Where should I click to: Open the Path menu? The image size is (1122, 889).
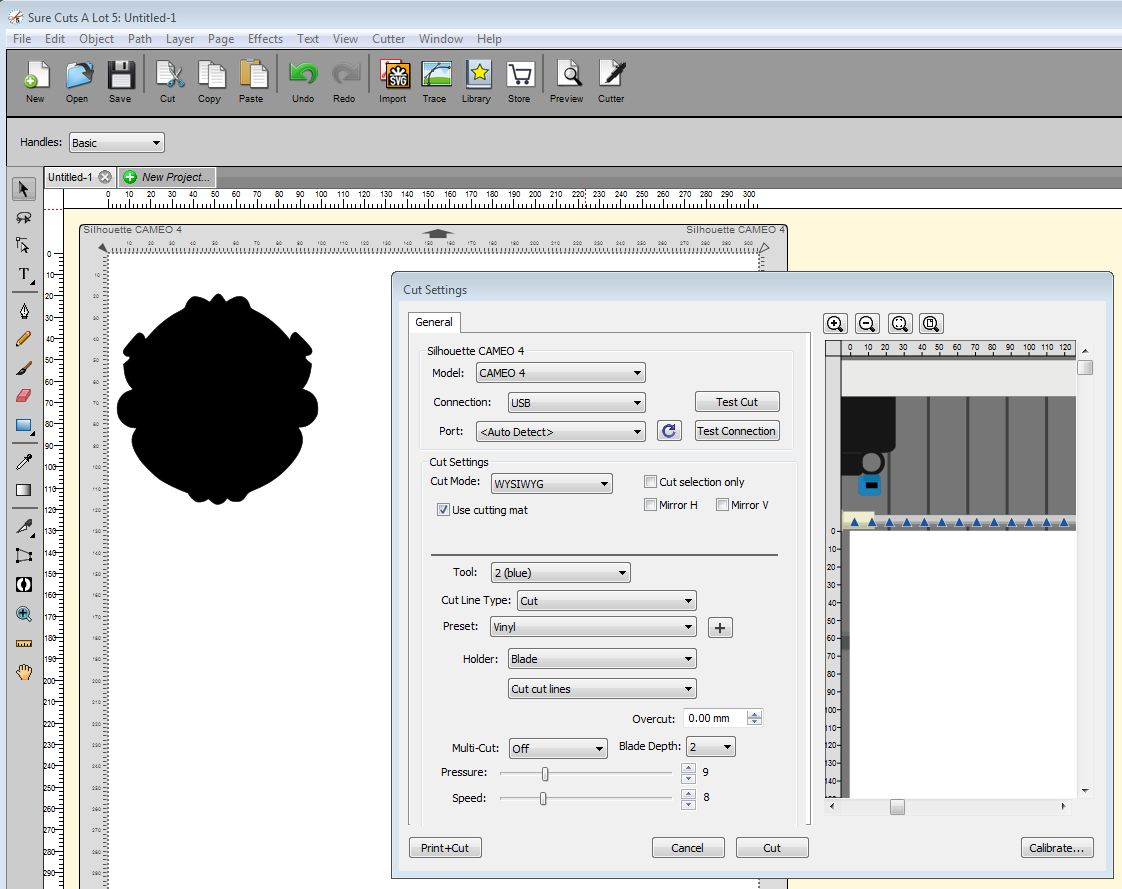tap(140, 39)
